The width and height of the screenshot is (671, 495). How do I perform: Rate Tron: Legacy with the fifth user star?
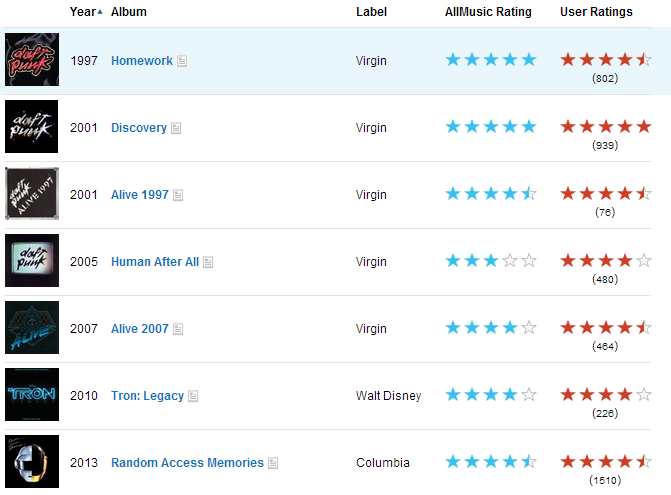(644, 394)
